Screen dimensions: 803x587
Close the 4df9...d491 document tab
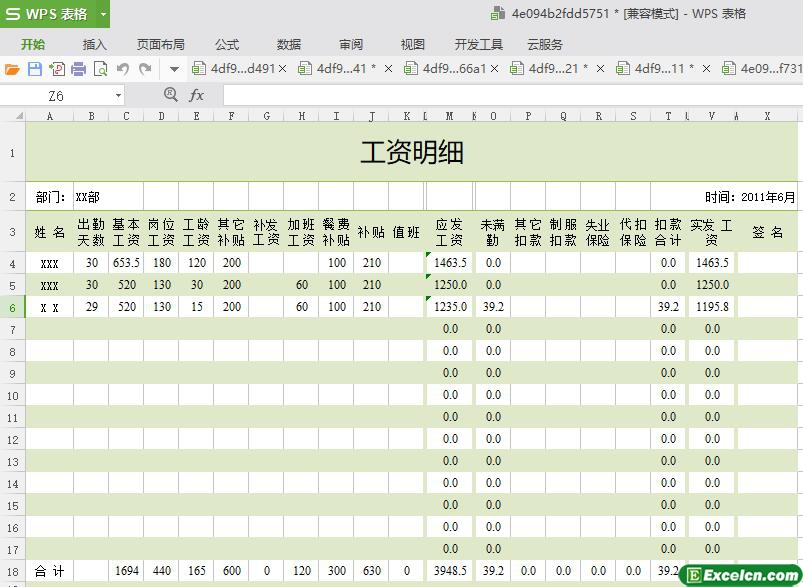pyautogui.click(x=283, y=69)
